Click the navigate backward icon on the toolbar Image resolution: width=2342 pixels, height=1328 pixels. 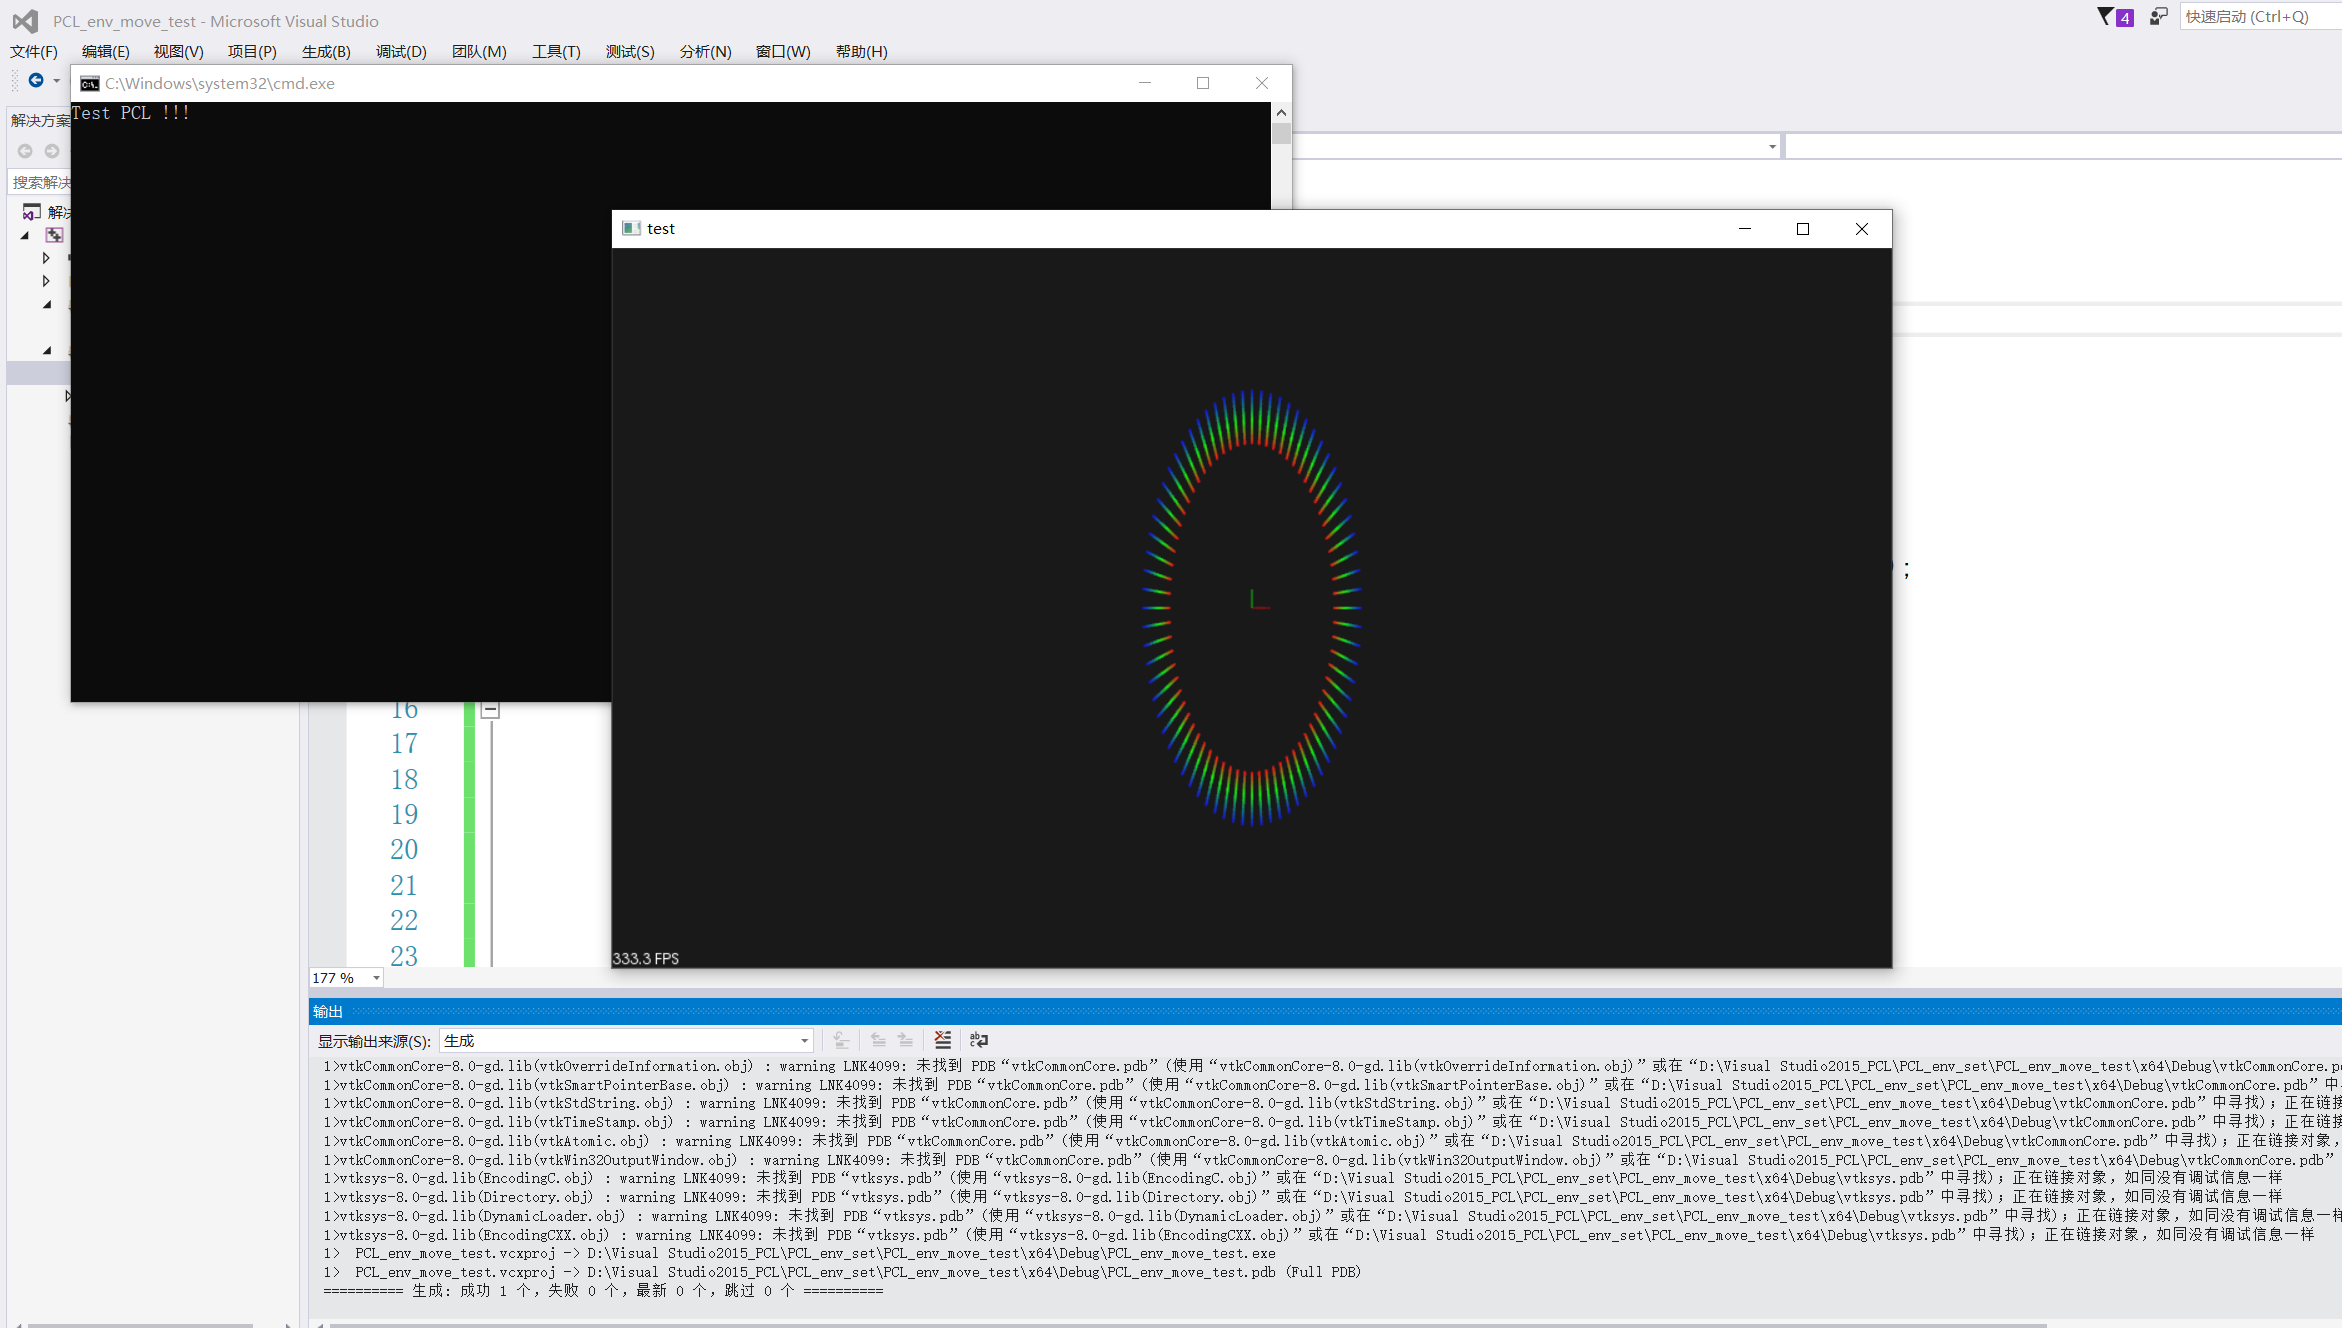pyautogui.click(x=36, y=81)
